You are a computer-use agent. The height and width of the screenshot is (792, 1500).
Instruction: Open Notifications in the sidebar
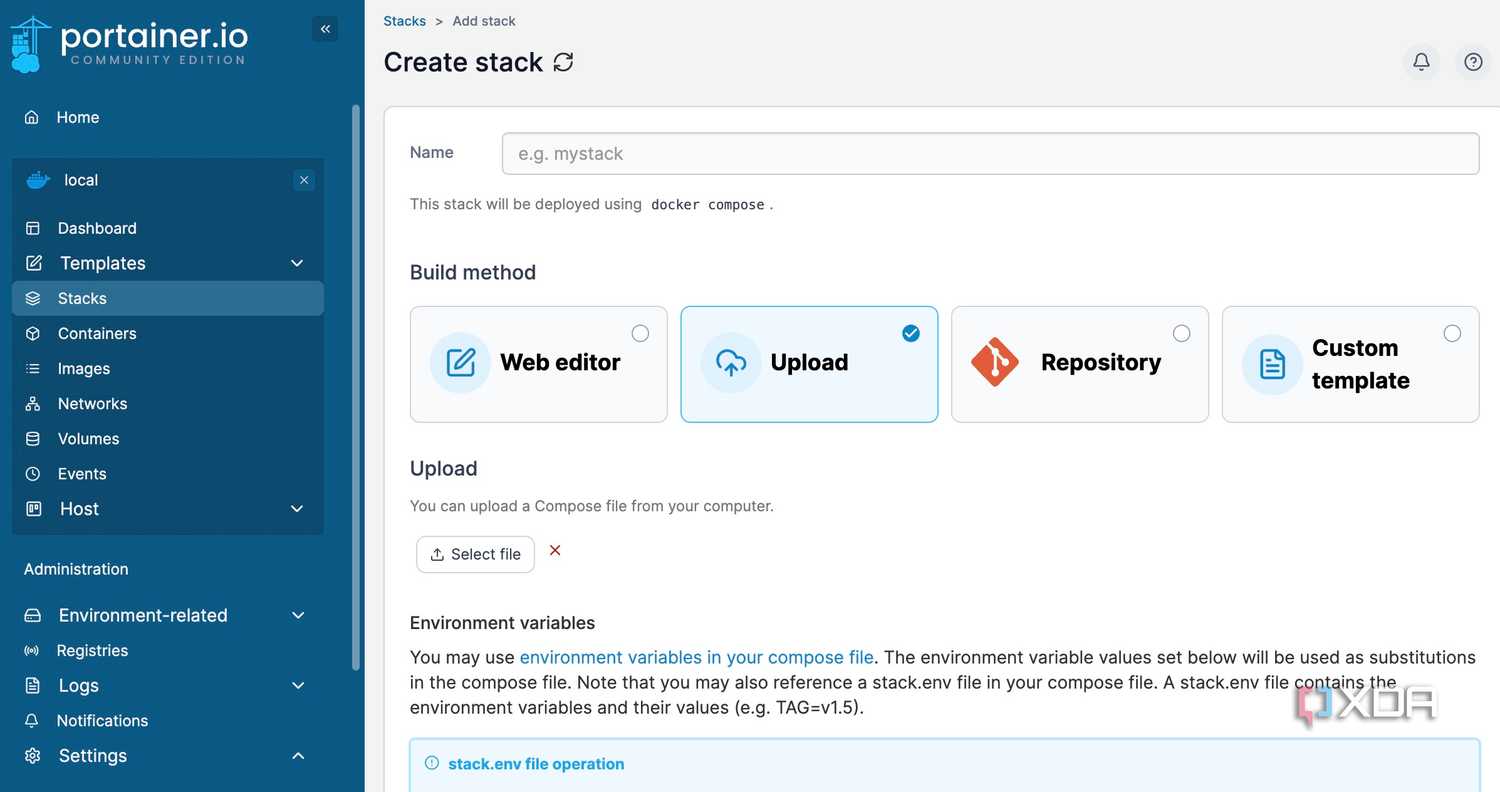click(x=168, y=720)
